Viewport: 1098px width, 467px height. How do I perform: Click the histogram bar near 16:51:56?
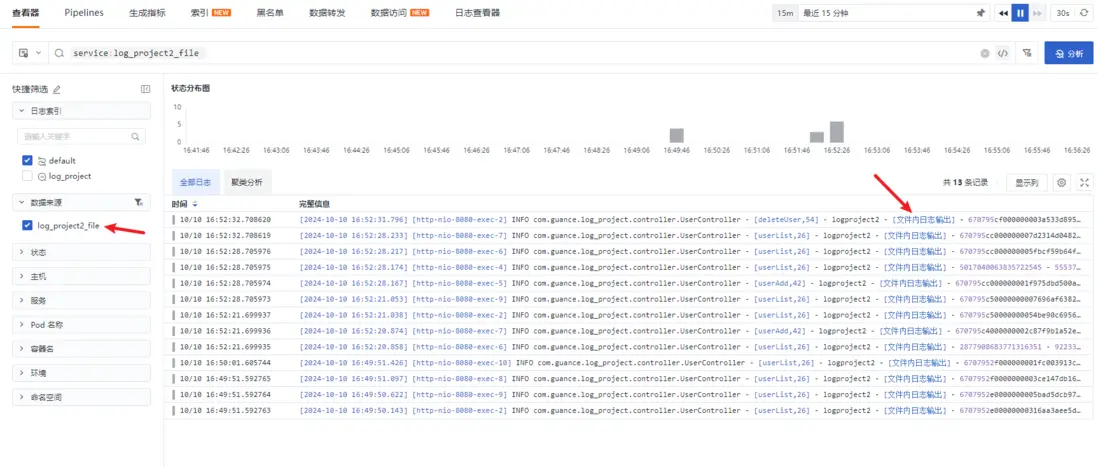click(816, 137)
